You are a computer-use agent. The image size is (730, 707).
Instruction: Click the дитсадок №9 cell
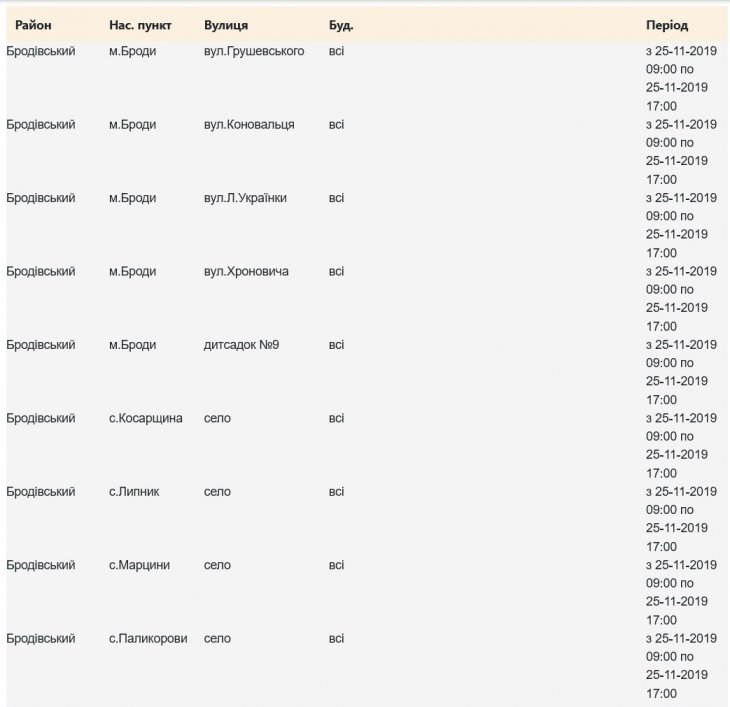pyautogui.click(x=241, y=345)
